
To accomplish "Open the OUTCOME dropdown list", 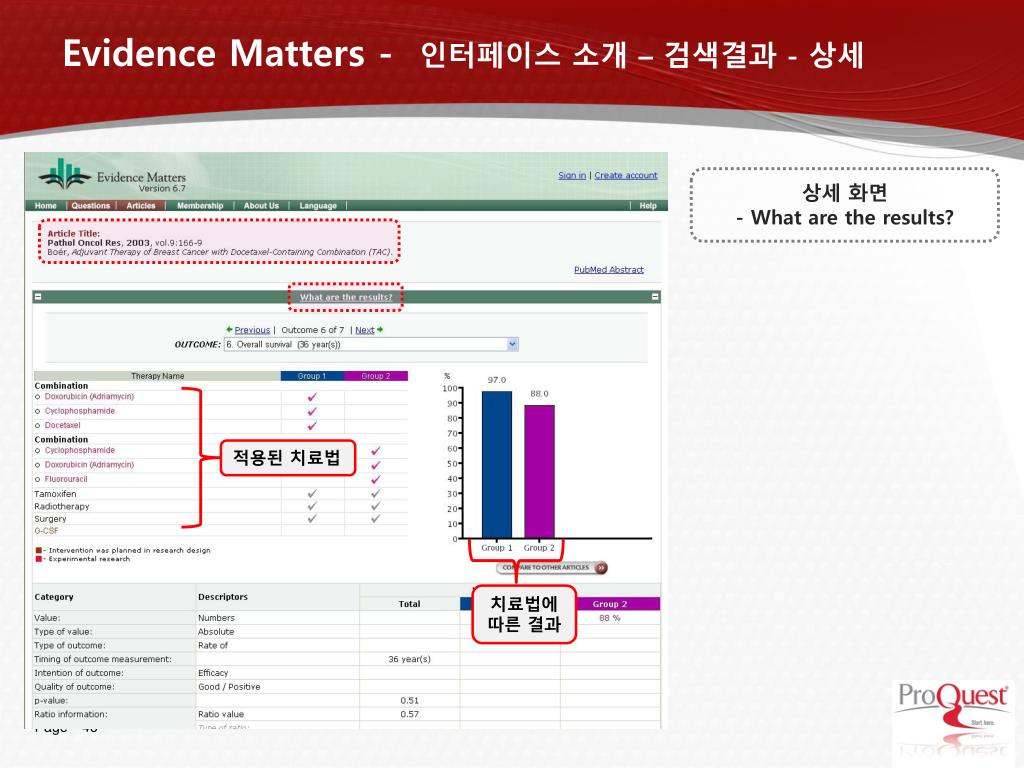I will tap(371, 344).
